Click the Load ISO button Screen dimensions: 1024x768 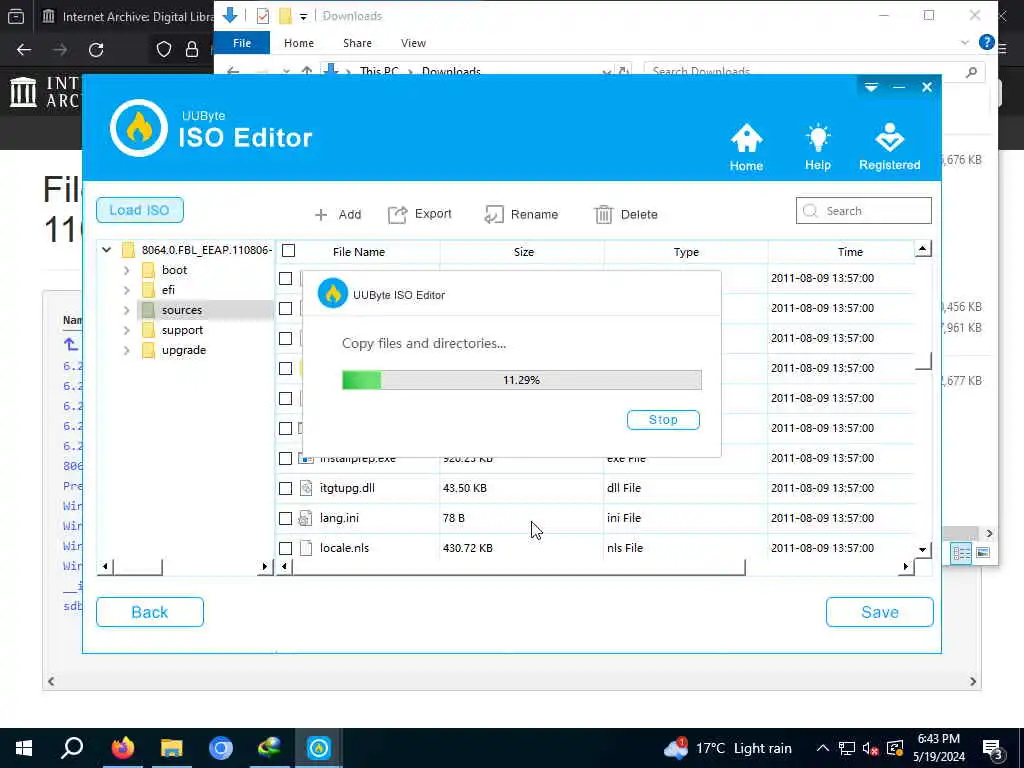tap(140, 210)
